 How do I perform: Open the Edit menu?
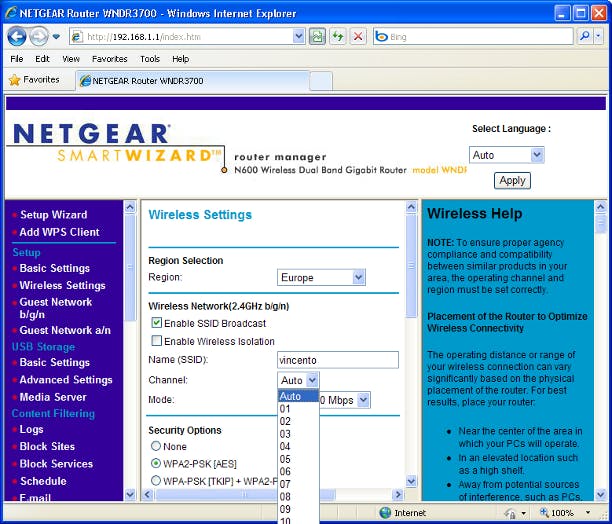tap(42, 59)
